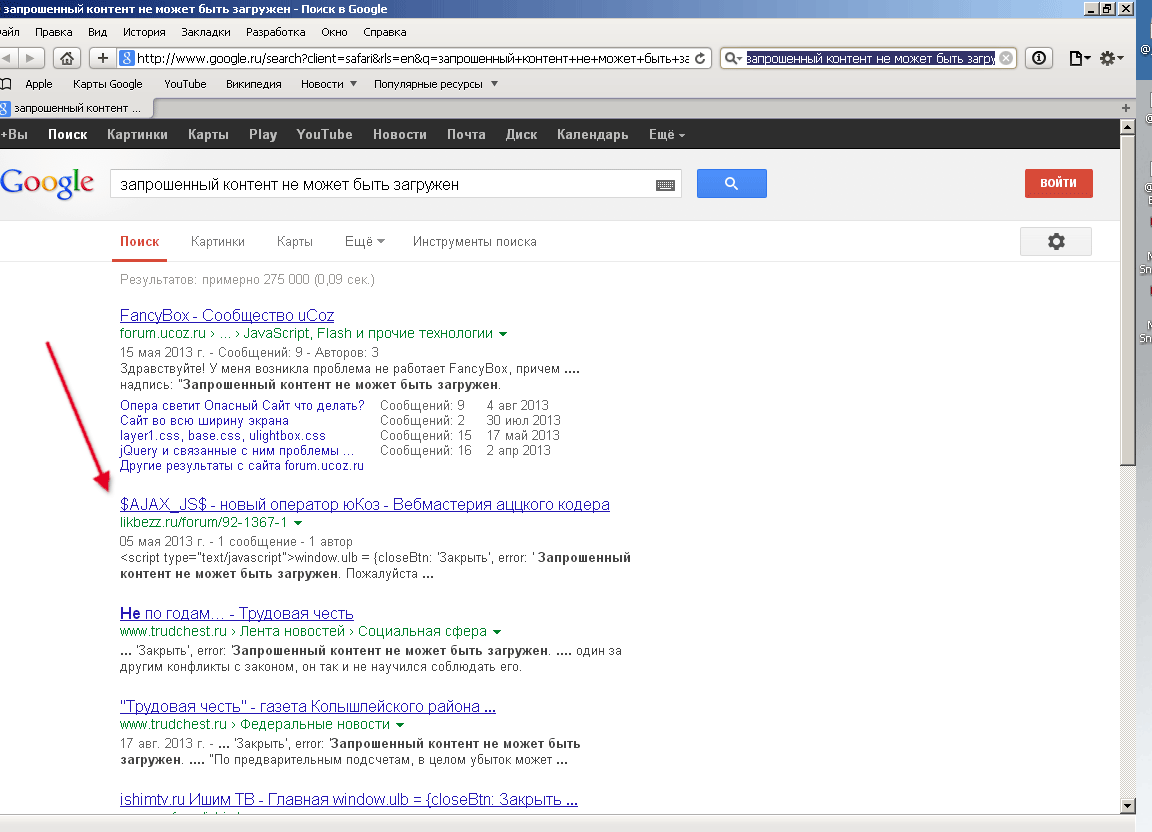
Task: Open Новости in black Google bar
Action: click(399, 135)
